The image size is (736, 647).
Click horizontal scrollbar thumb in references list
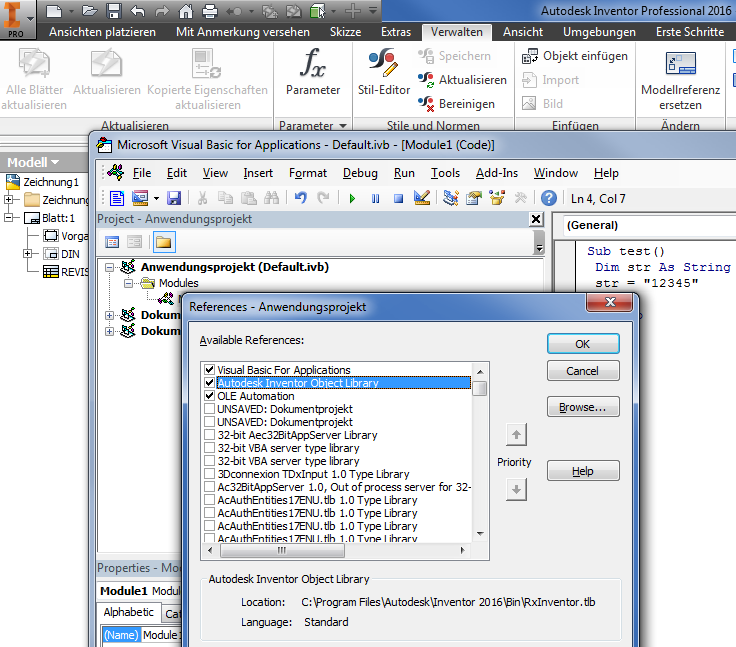pos(282,550)
